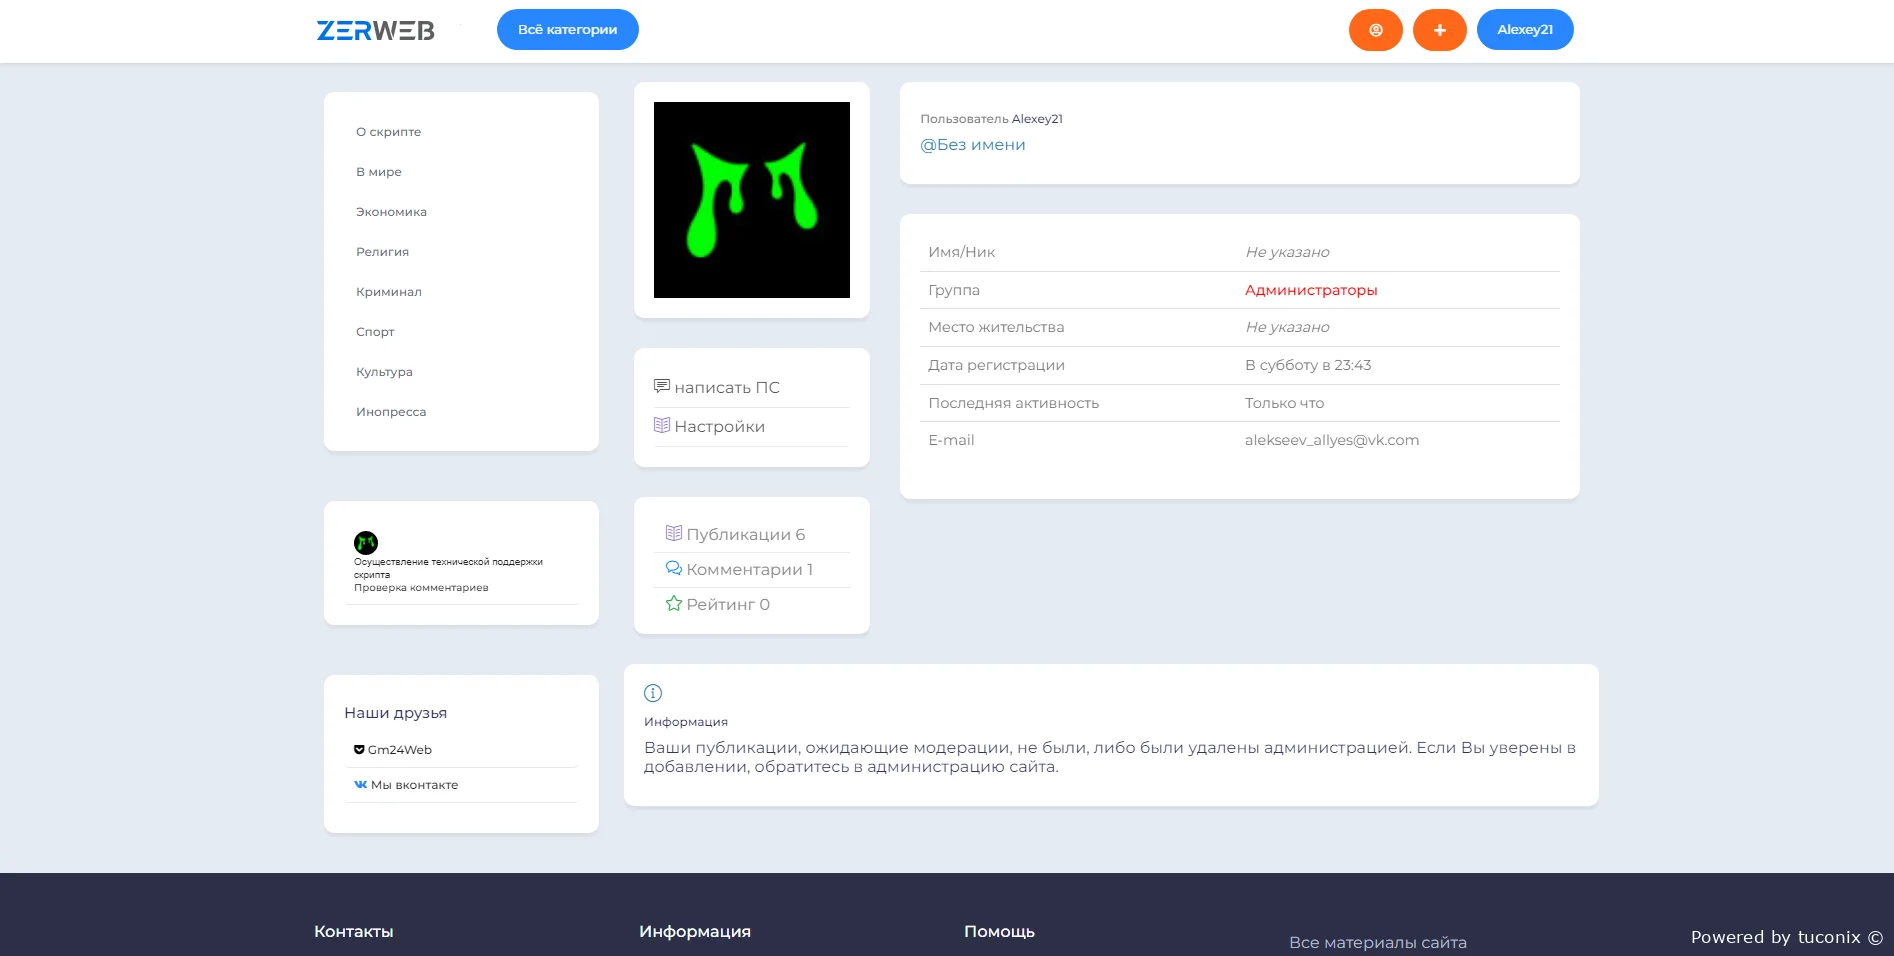Open Комментарии 1 list
Screen dimensions: 1894x956
749,570
